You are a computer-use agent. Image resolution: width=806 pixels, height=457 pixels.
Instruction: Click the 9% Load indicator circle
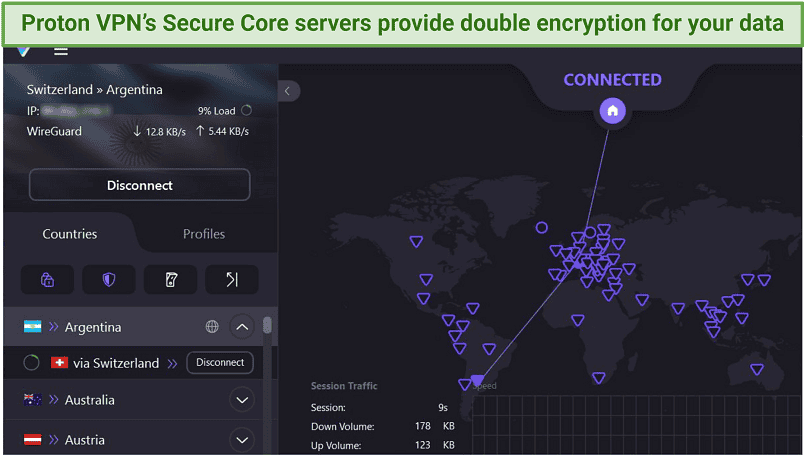247,110
